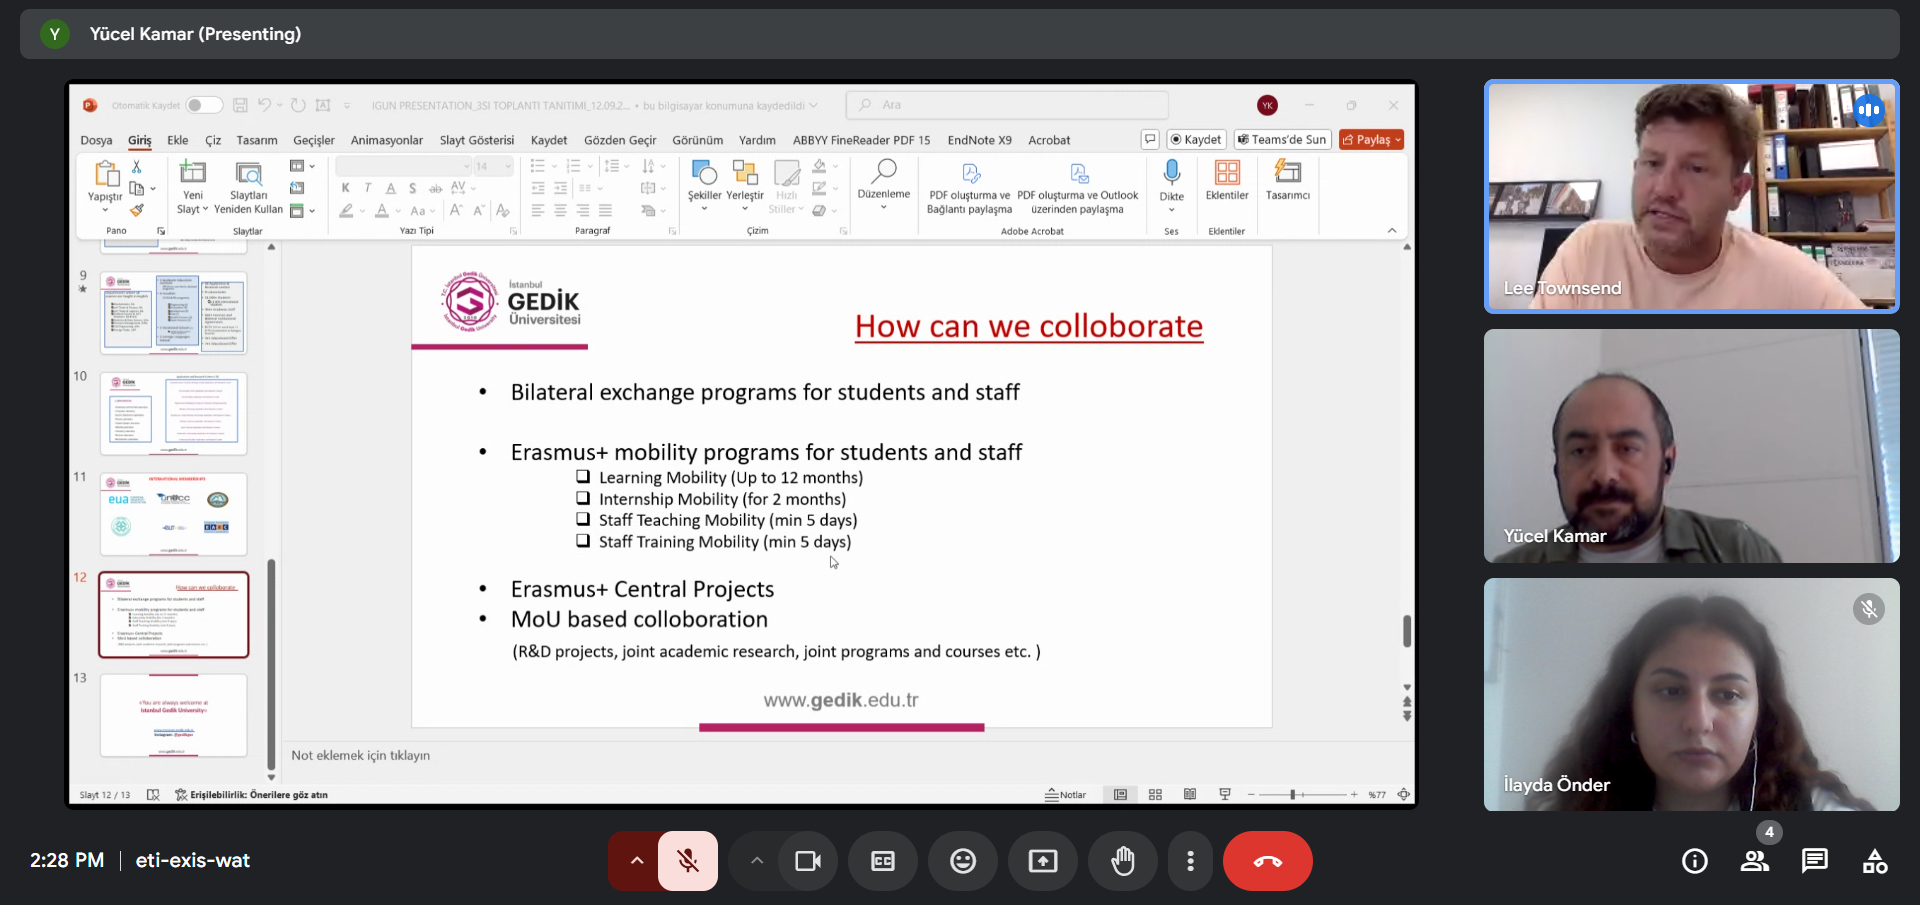Toggle text shadow S button

[x=412, y=188]
